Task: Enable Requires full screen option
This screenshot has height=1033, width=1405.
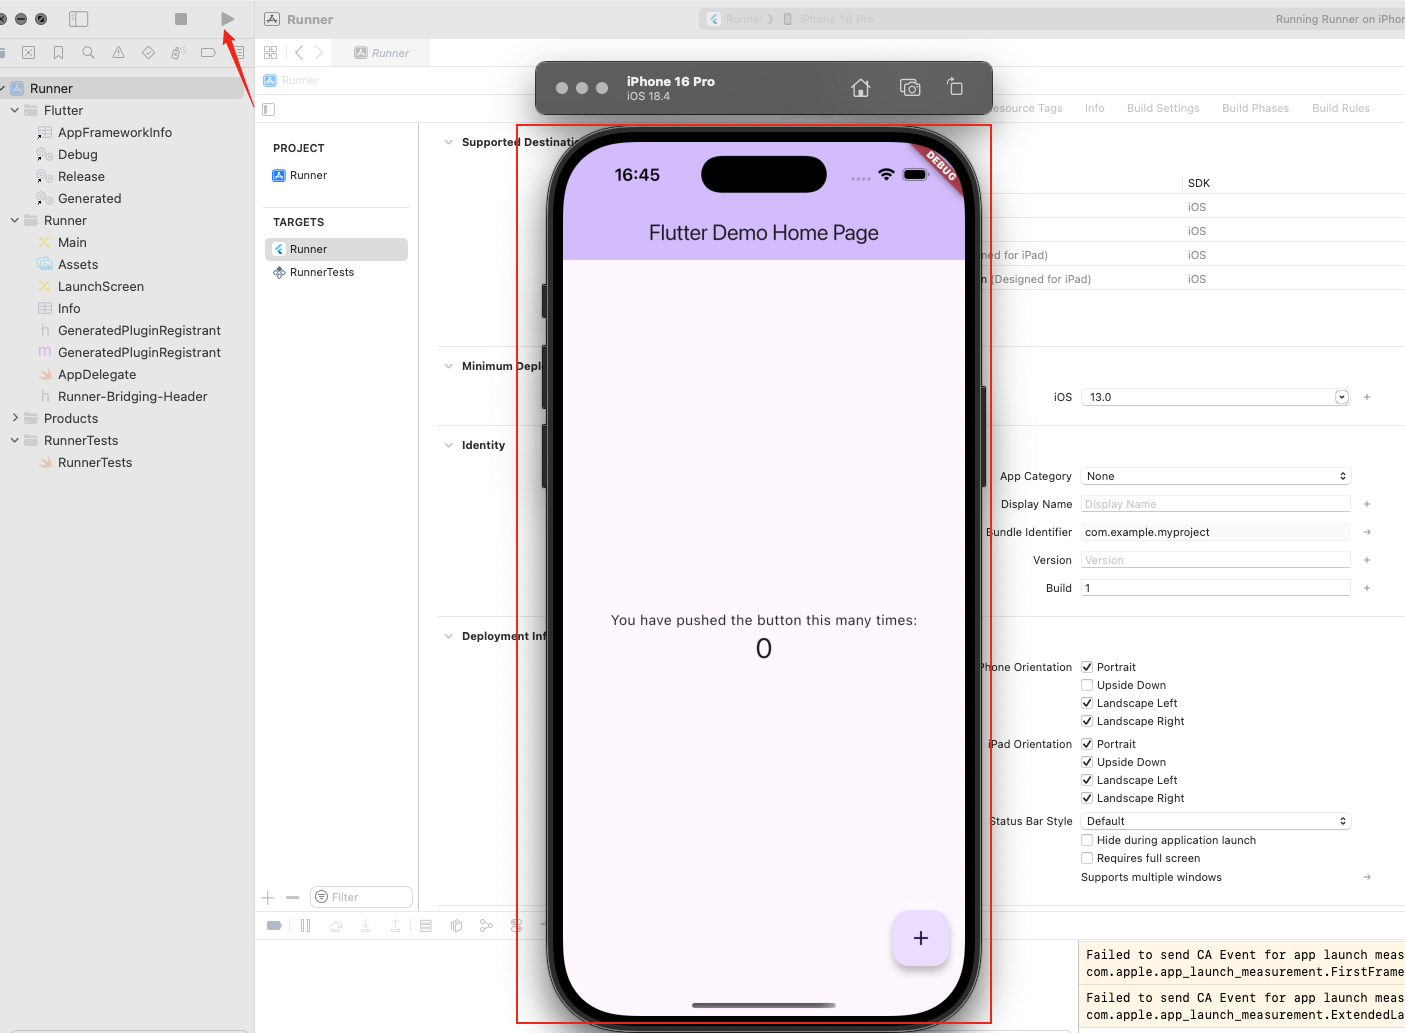Action: [1087, 858]
